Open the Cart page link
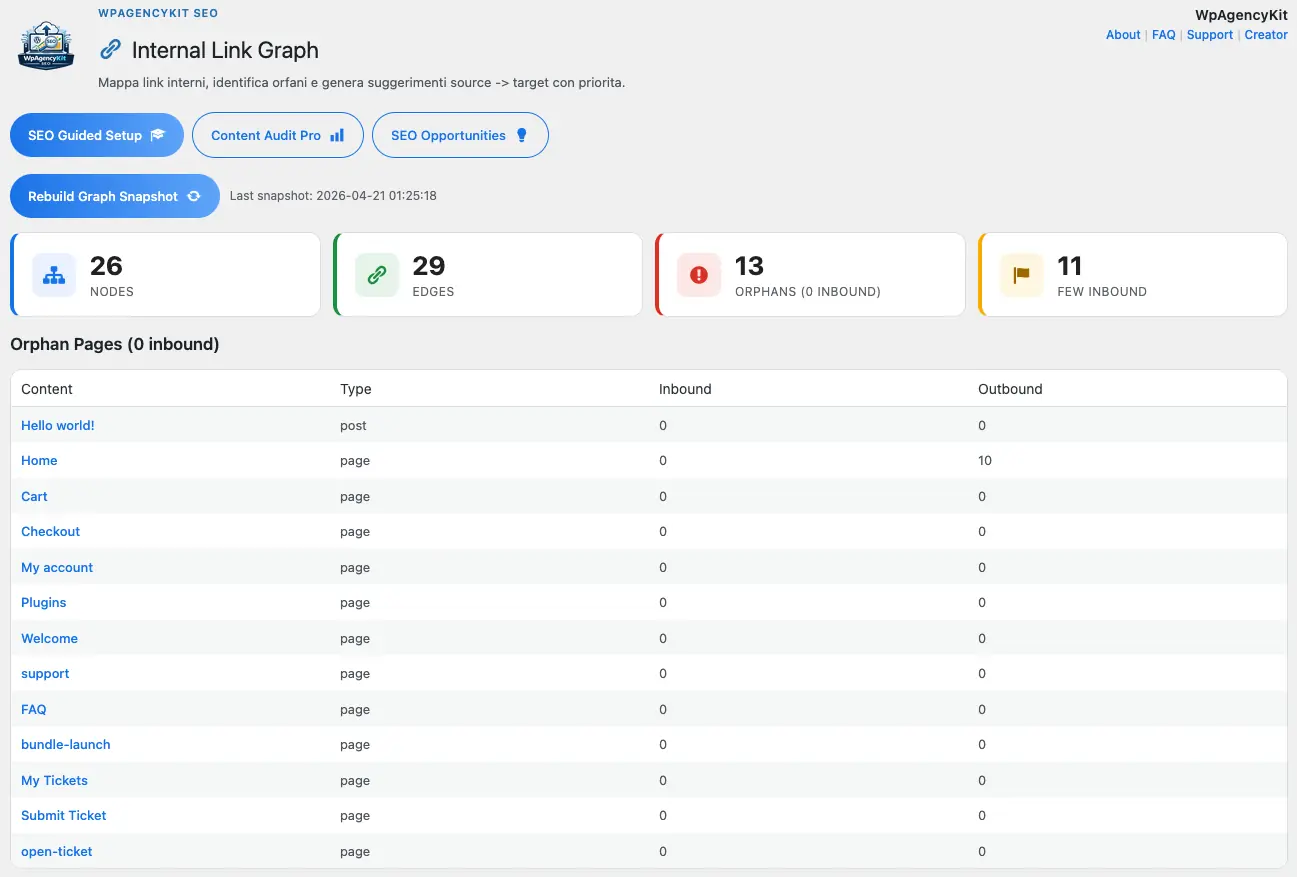 [x=34, y=496]
